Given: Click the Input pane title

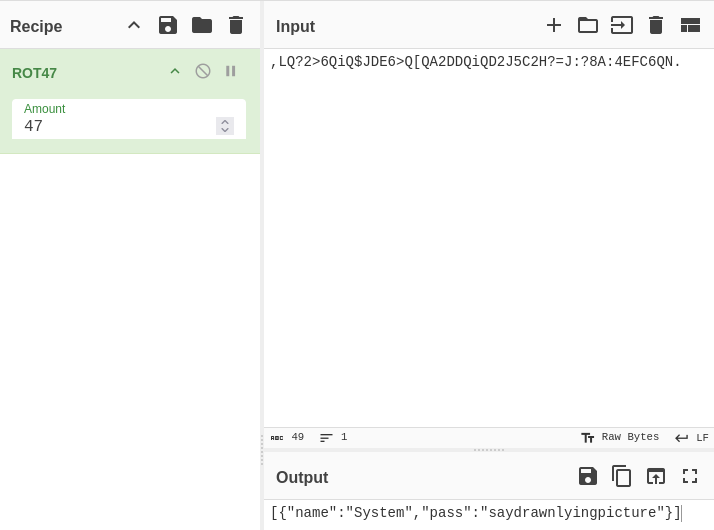Looking at the screenshot, I should [x=295, y=26].
